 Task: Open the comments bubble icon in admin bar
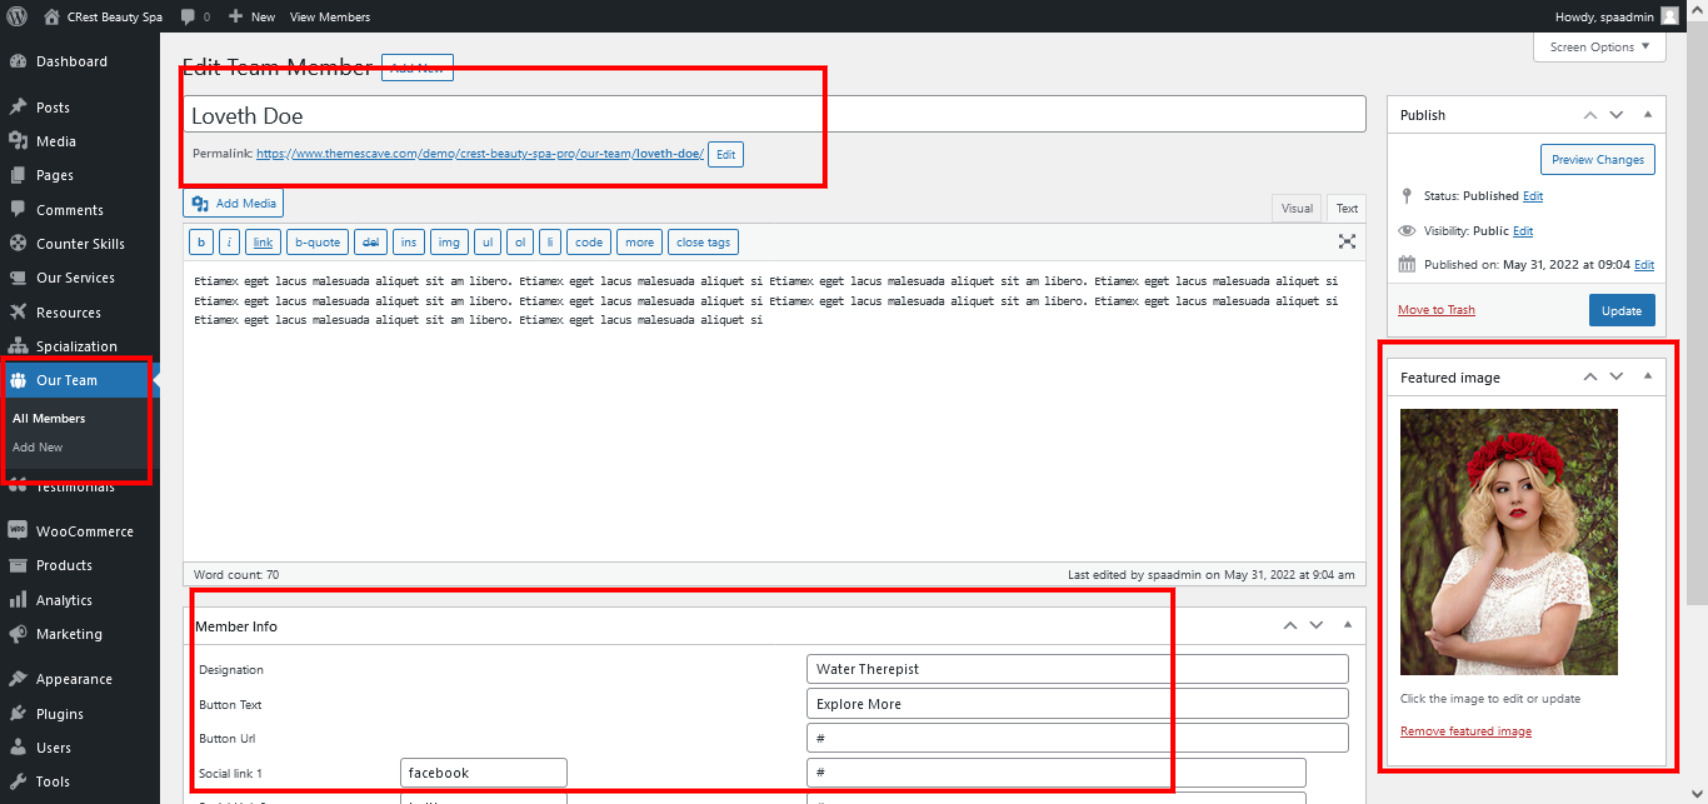(x=188, y=16)
